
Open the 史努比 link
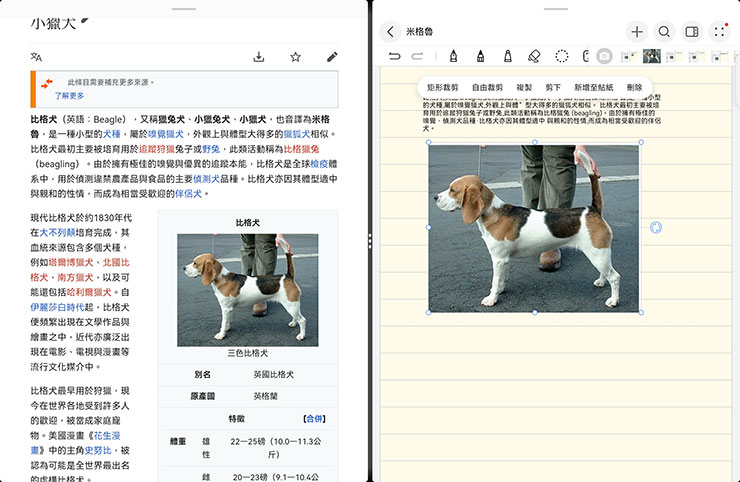point(98,450)
